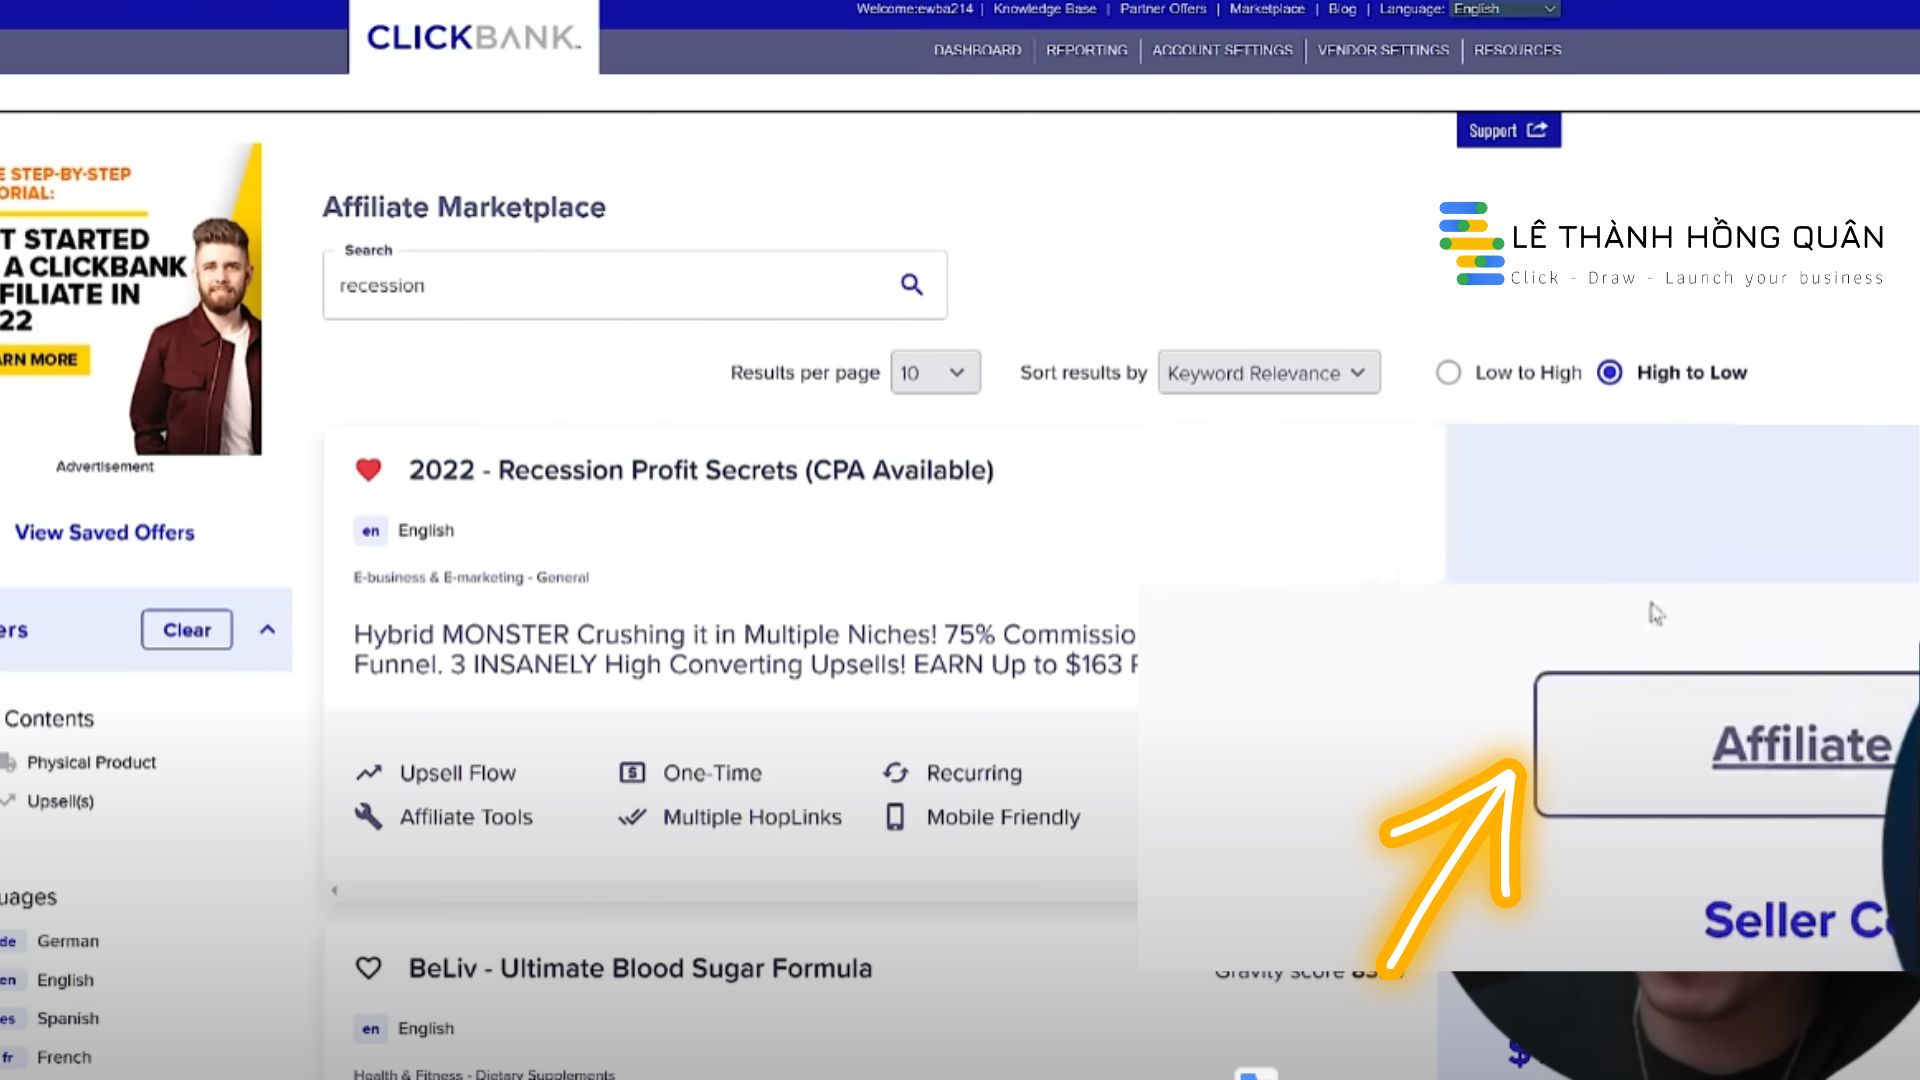Collapse the filters panel chevron
1920x1080 pixels.
click(267, 630)
